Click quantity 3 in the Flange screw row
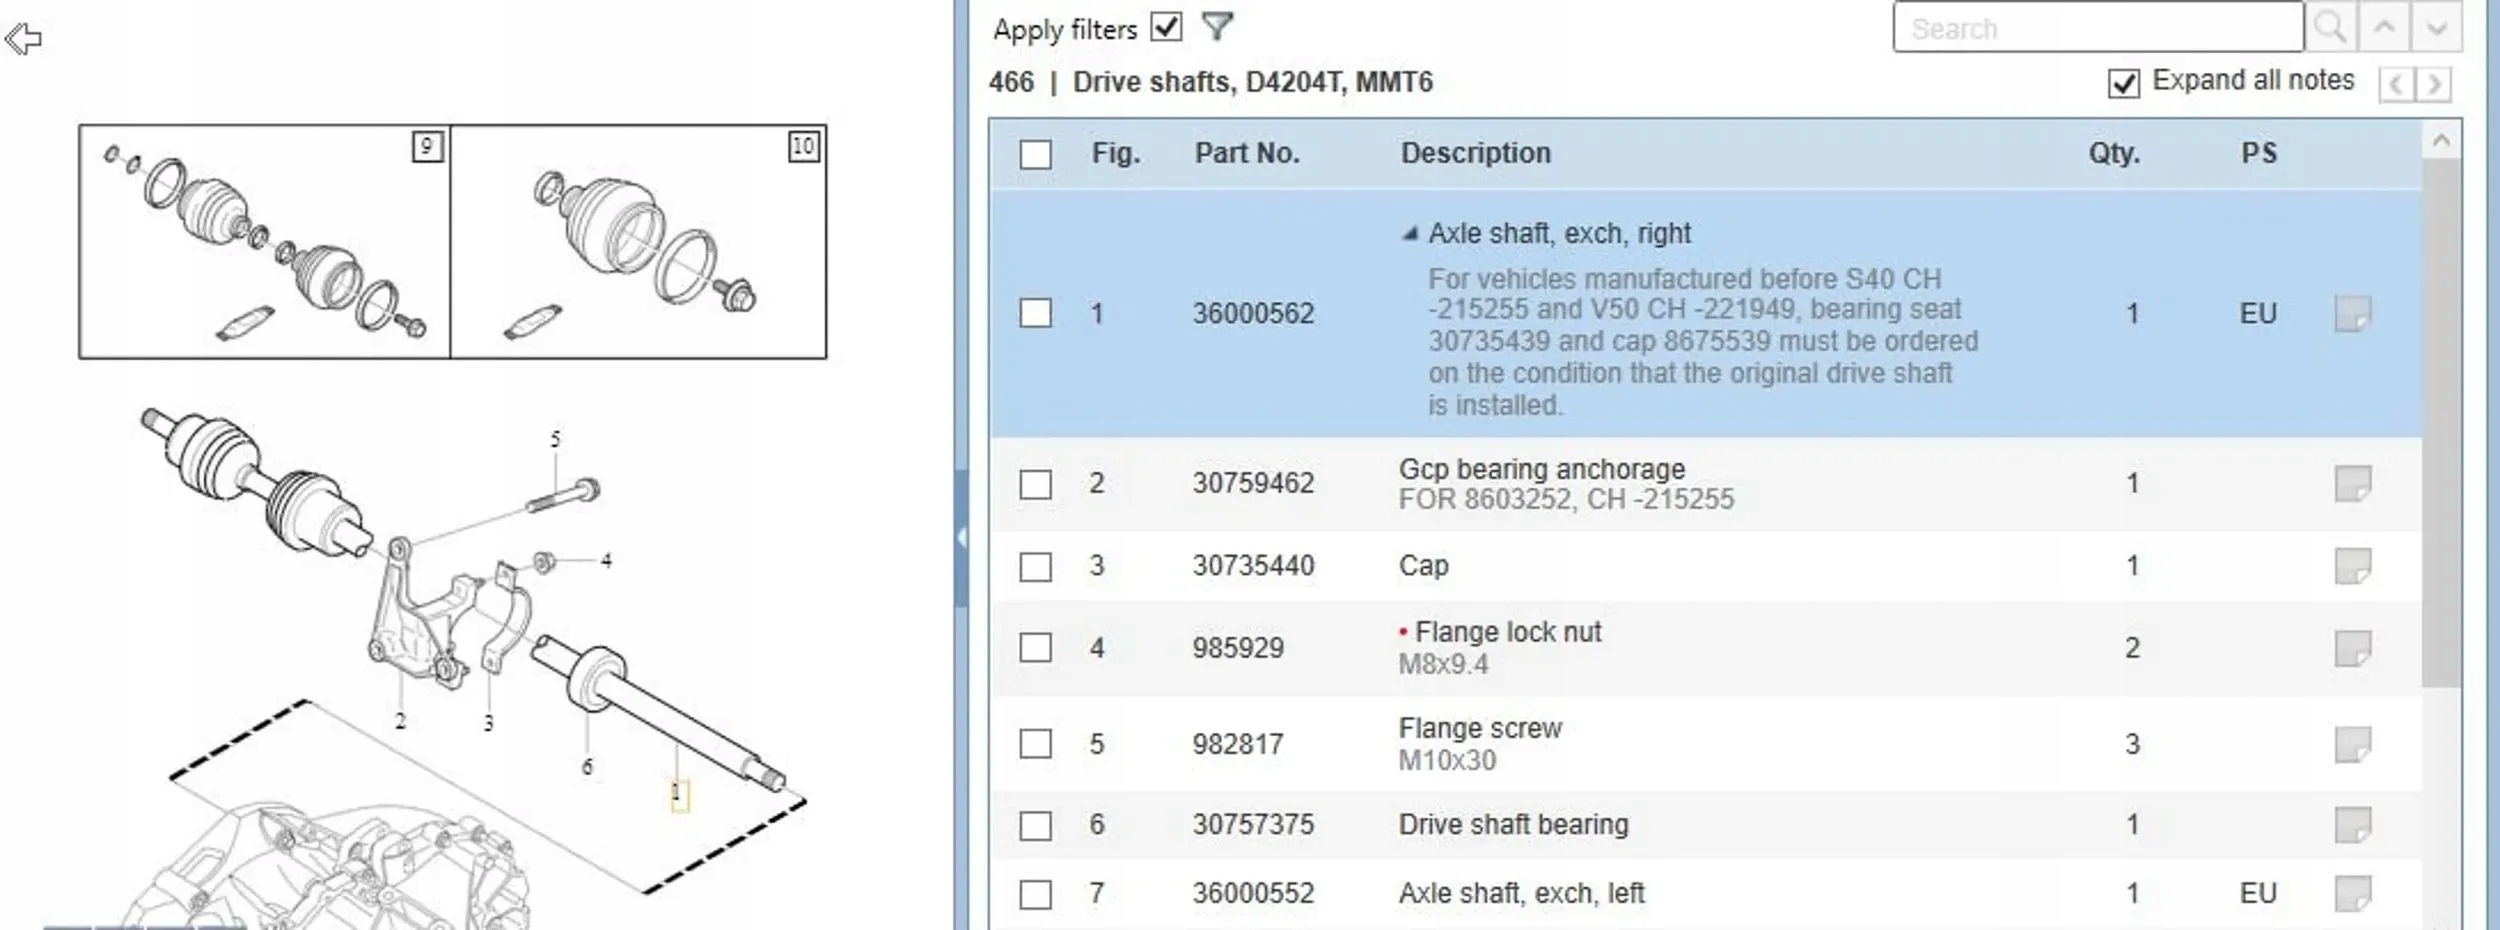The height and width of the screenshot is (930, 2500). click(x=2132, y=744)
